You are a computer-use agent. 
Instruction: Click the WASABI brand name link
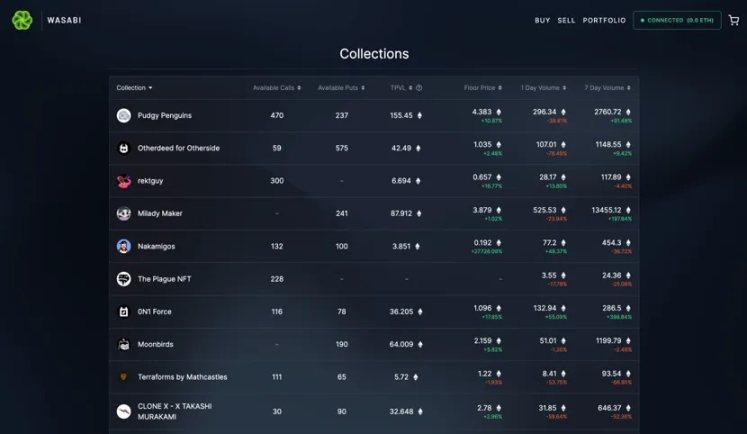(64, 20)
